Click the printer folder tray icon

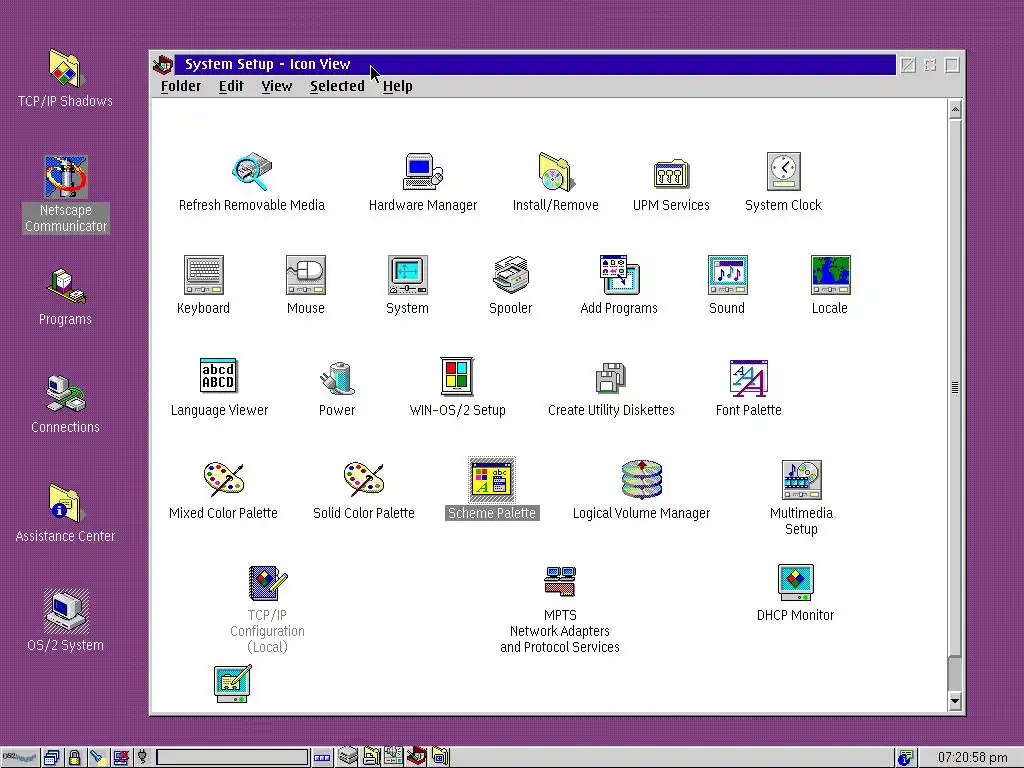pyautogui.click(x=372, y=757)
